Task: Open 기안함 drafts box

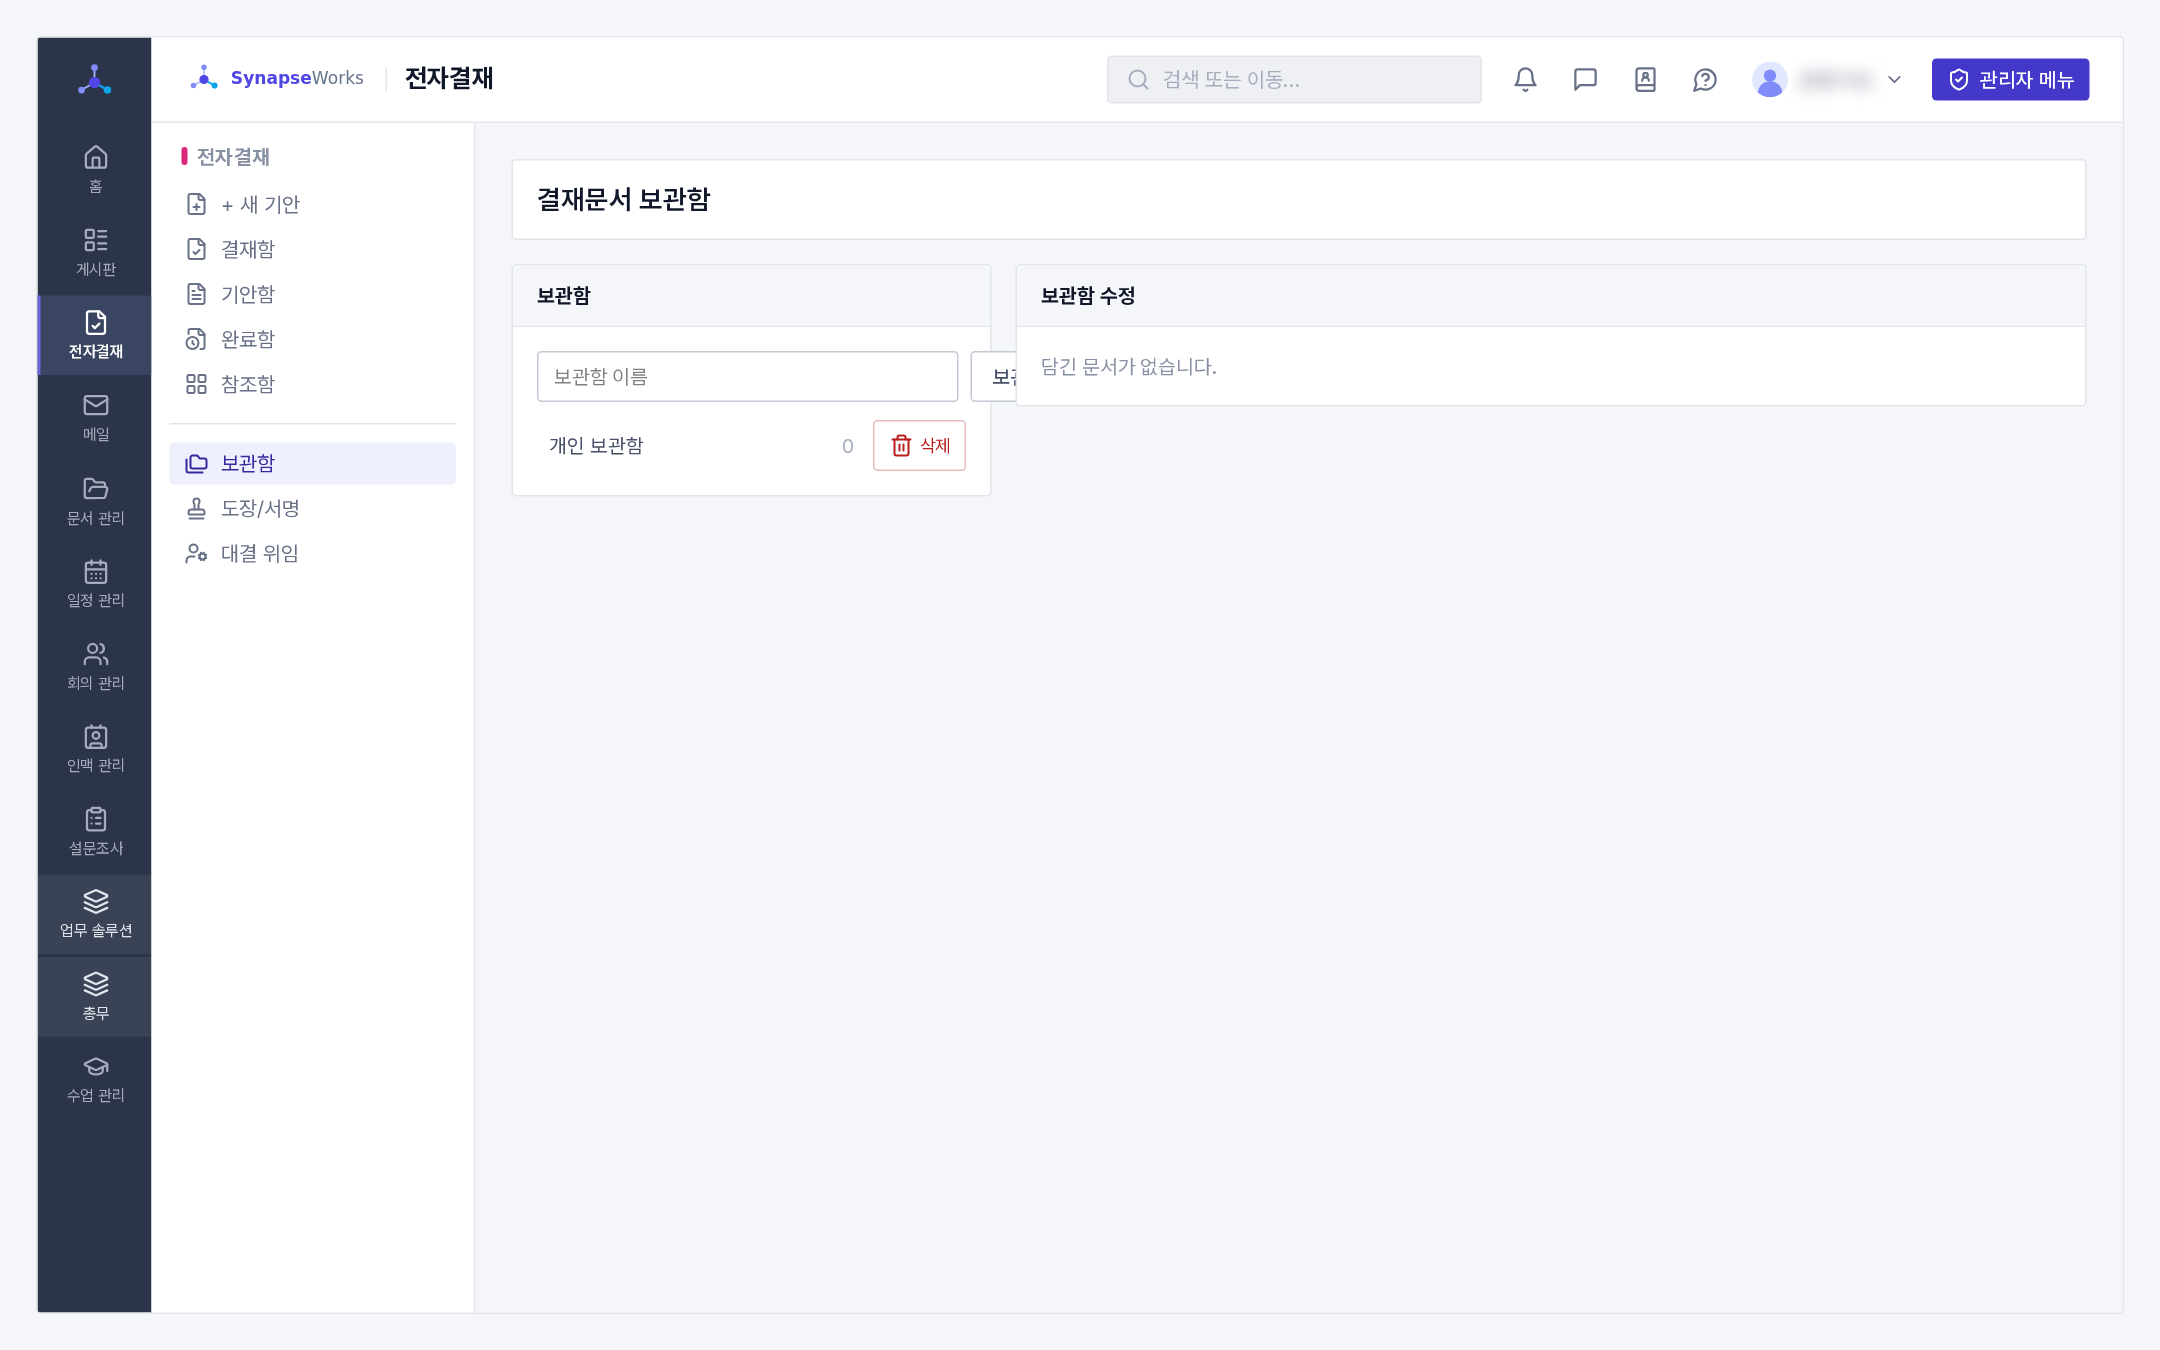Action: click(x=312, y=294)
